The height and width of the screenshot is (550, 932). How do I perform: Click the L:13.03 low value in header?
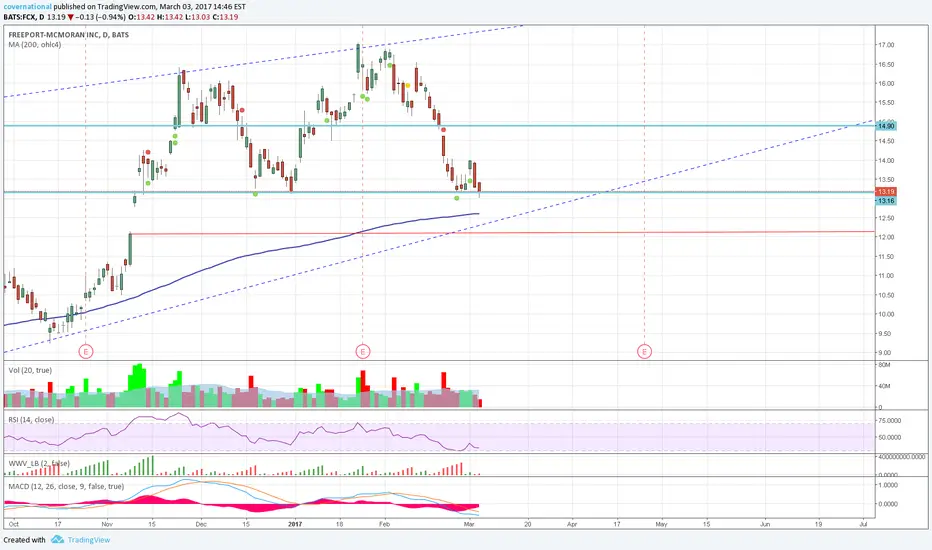coord(197,17)
